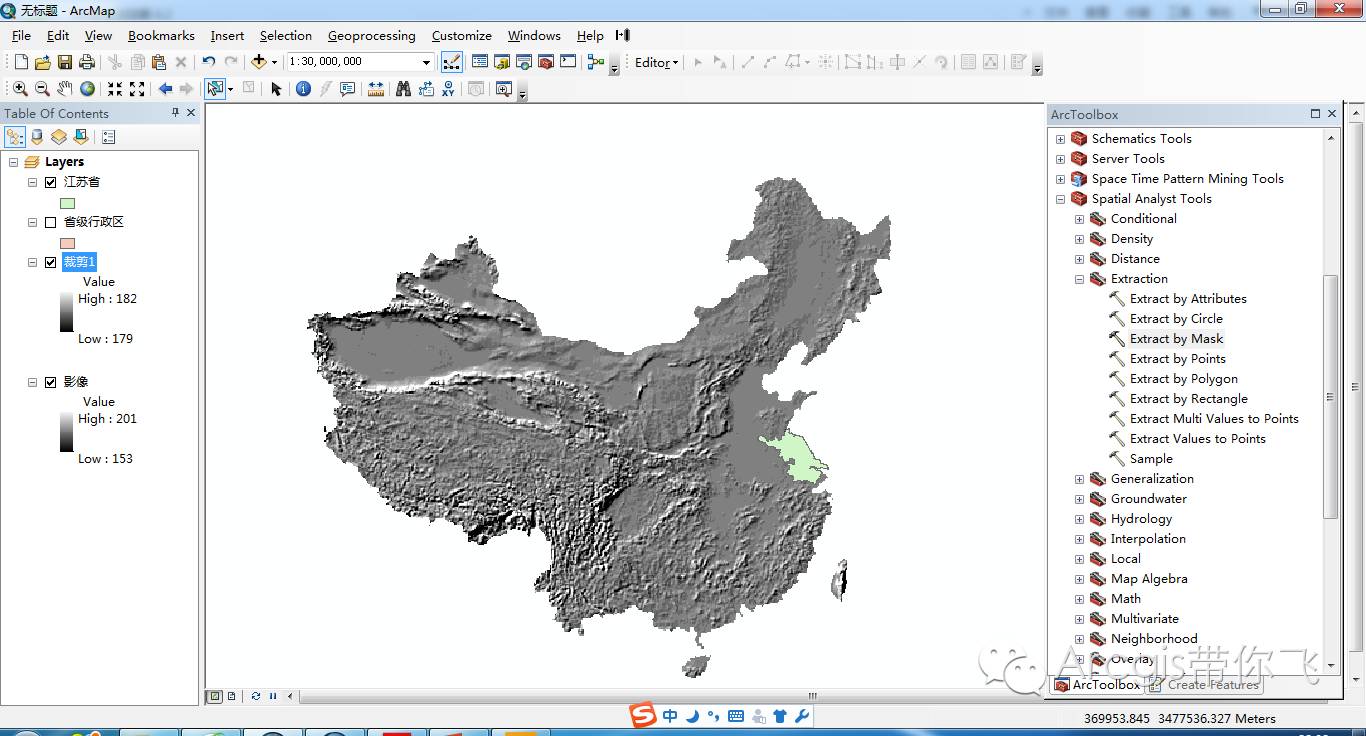Collapse the Layers data frame node
This screenshot has width=1366, height=736.
click(x=13, y=162)
